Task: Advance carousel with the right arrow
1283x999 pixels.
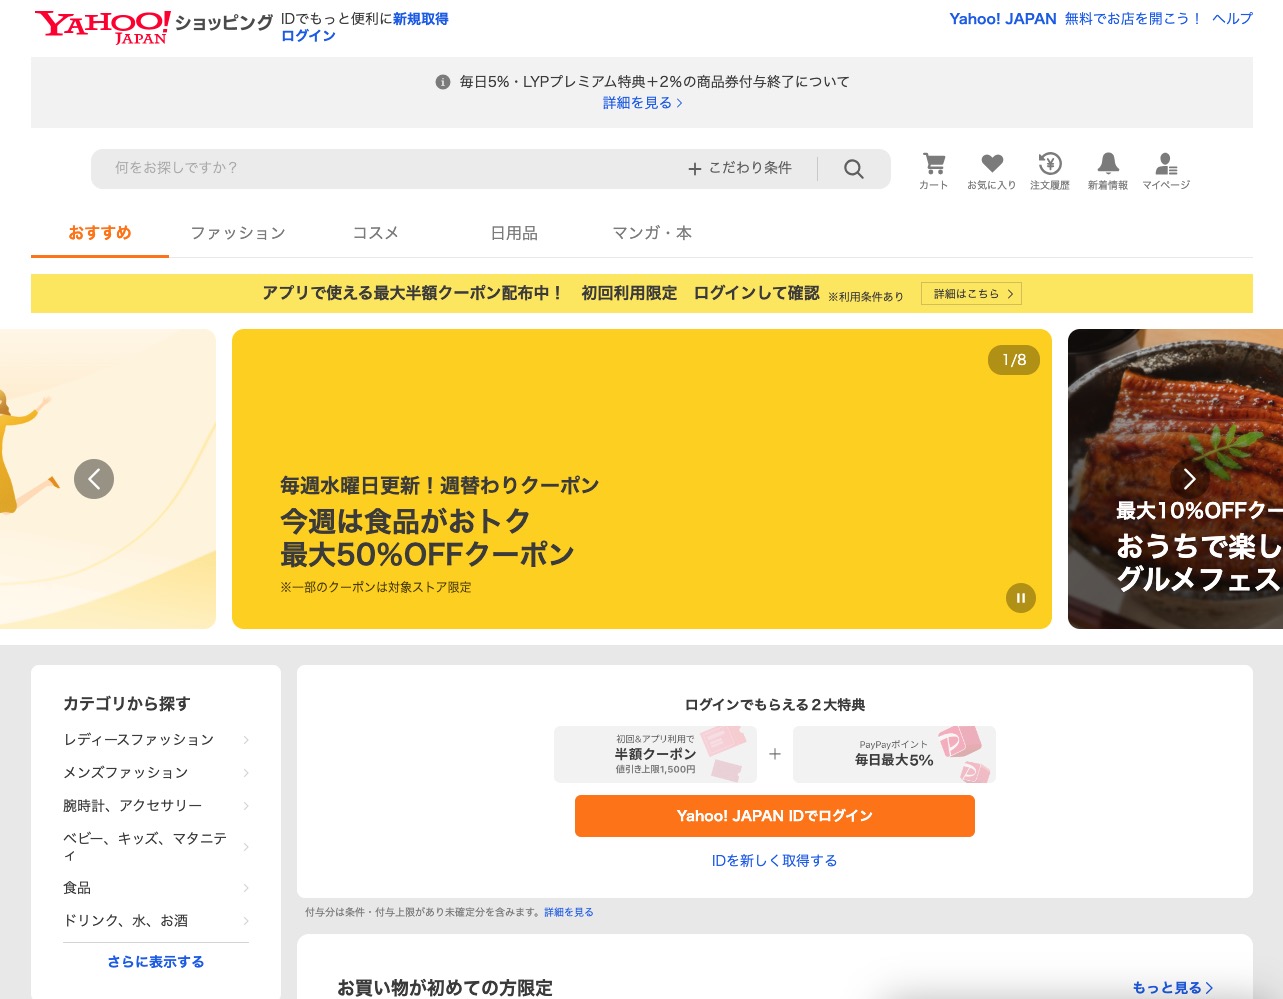Action: (1189, 479)
